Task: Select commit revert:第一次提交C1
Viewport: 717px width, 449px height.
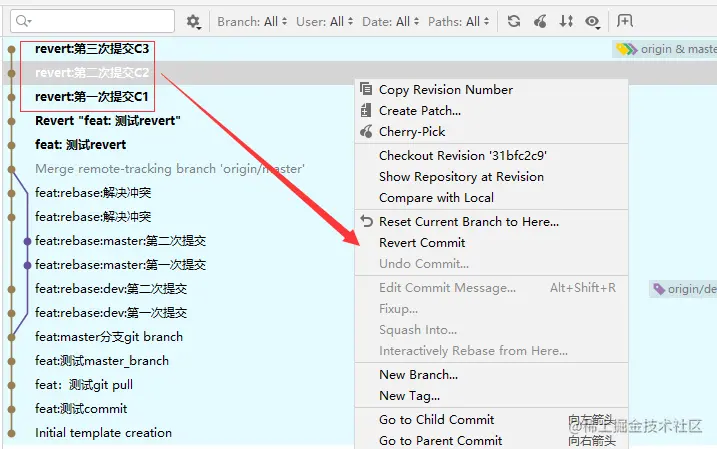Action: 91,96
